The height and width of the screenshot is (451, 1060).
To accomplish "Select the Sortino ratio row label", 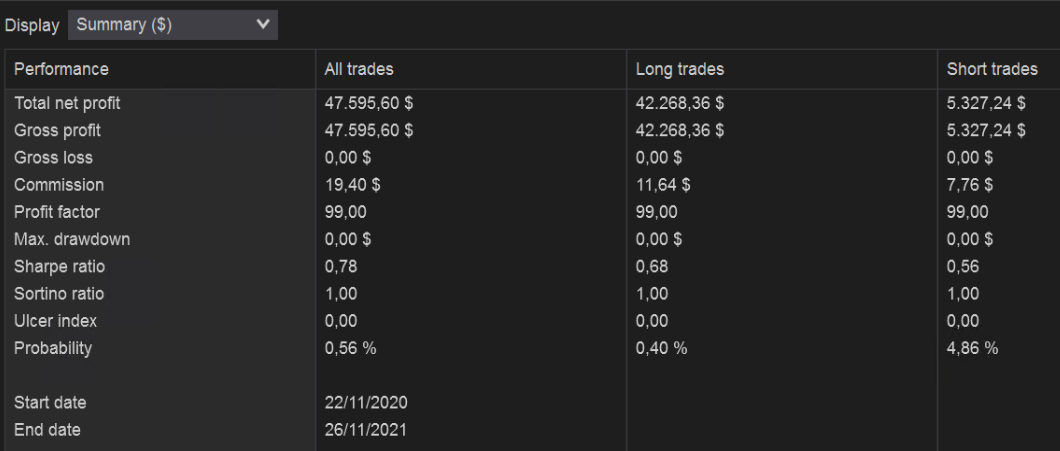I will pos(59,294).
